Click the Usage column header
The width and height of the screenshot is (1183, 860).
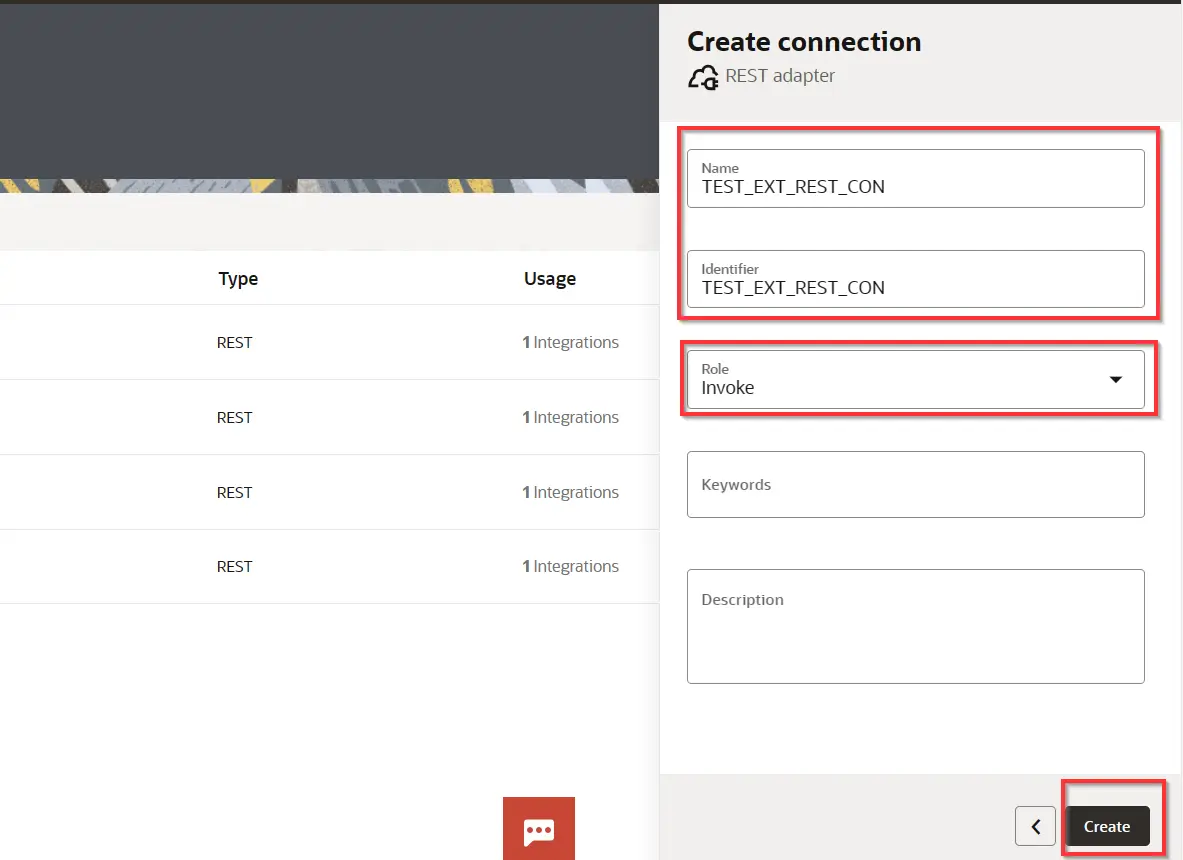pos(550,279)
